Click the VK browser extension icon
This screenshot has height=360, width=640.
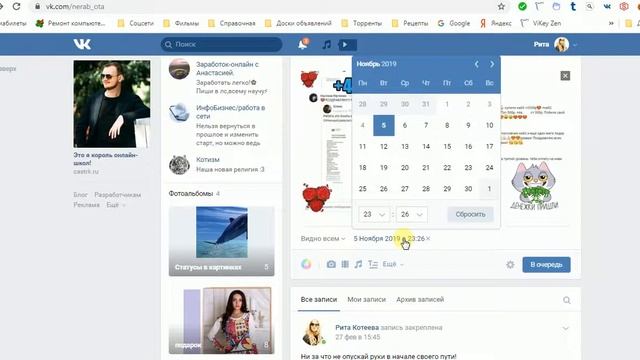click(607, 7)
